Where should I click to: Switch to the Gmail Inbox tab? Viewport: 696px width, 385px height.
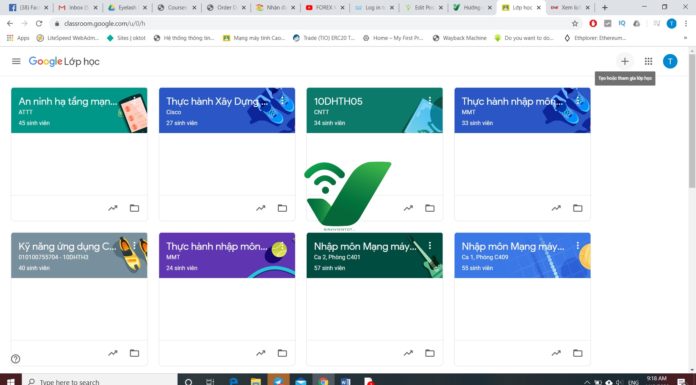click(78, 8)
